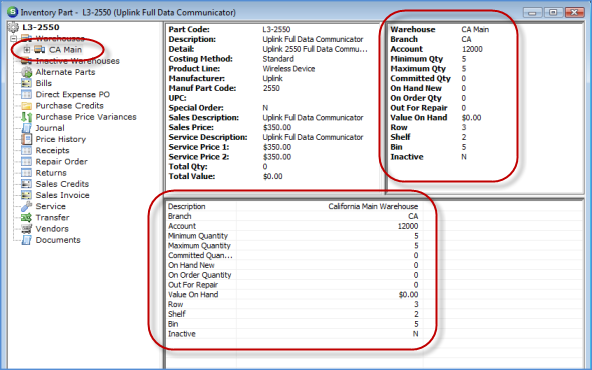This screenshot has width=592, height=370.
Task: Click the Repair Order icon
Action: tap(26, 162)
